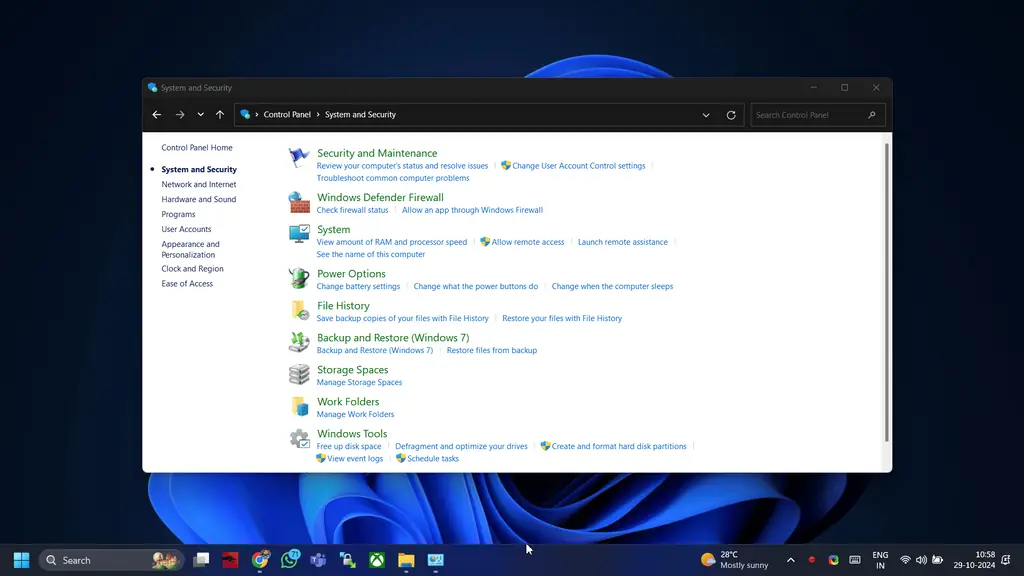Image resolution: width=1024 pixels, height=576 pixels.
Task: Open Ease of Access category
Action: pyautogui.click(x=187, y=283)
